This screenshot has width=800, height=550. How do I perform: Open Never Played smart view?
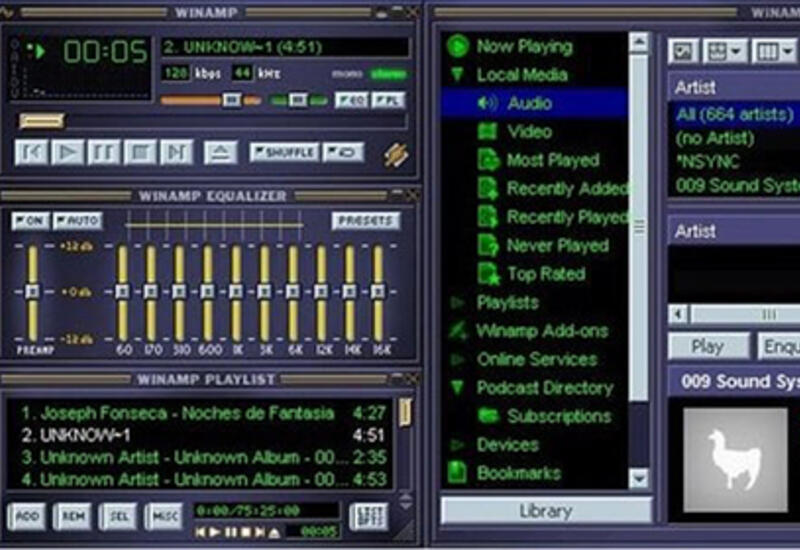coord(557,245)
